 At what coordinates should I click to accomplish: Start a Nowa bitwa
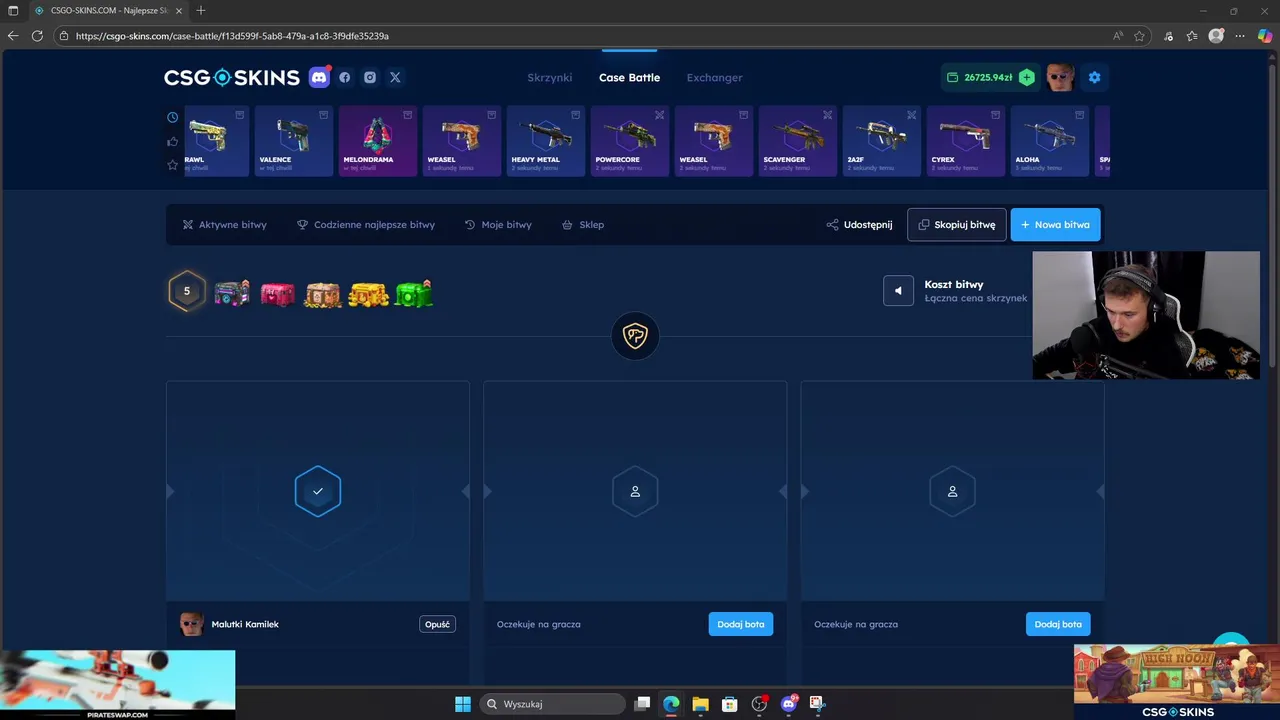[x=1056, y=225]
